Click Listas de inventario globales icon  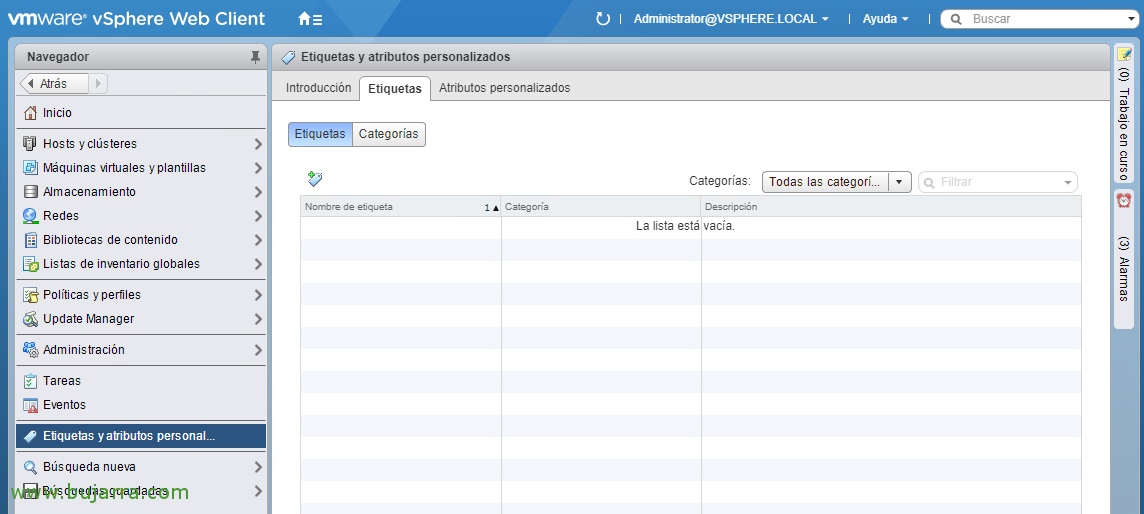pos(30,264)
